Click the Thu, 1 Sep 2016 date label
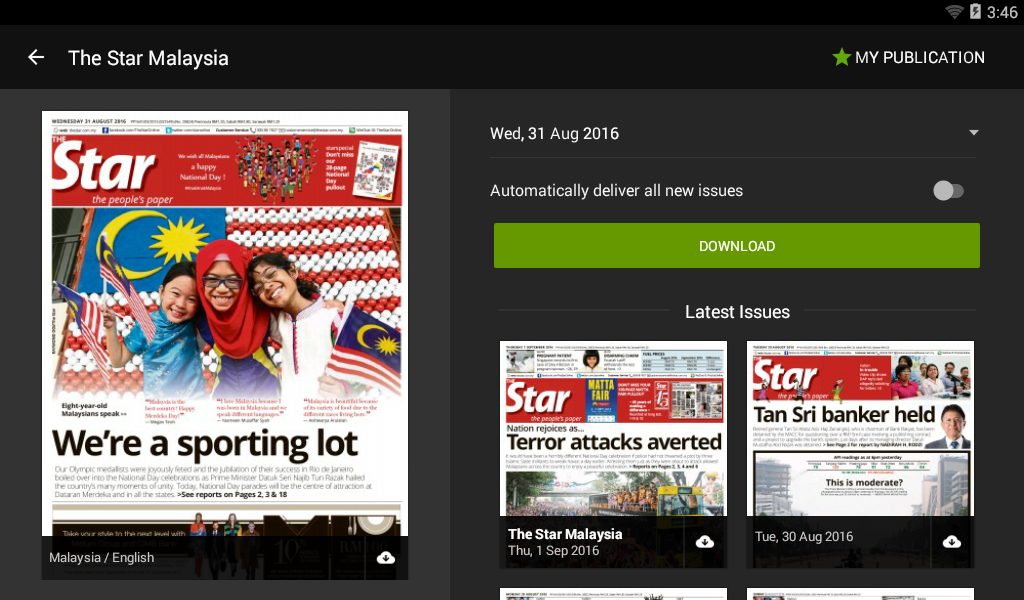 [553, 550]
